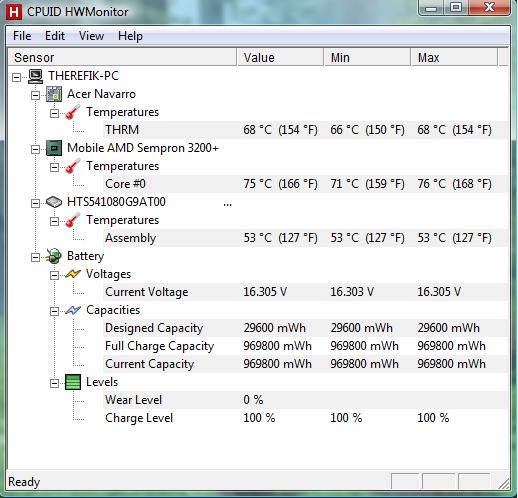Select the Acer Navarro label
This screenshot has height=498, width=518.
click(x=101, y=94)
